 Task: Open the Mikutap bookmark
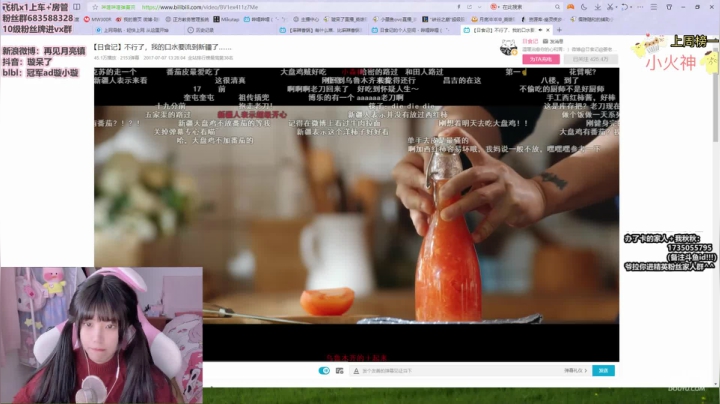[x=226, y=19]
